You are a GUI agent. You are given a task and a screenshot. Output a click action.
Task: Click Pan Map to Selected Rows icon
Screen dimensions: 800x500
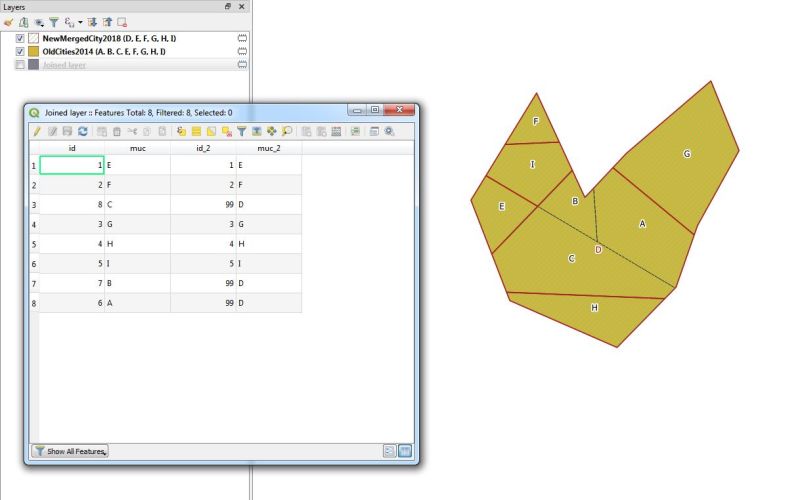(271, 132)
